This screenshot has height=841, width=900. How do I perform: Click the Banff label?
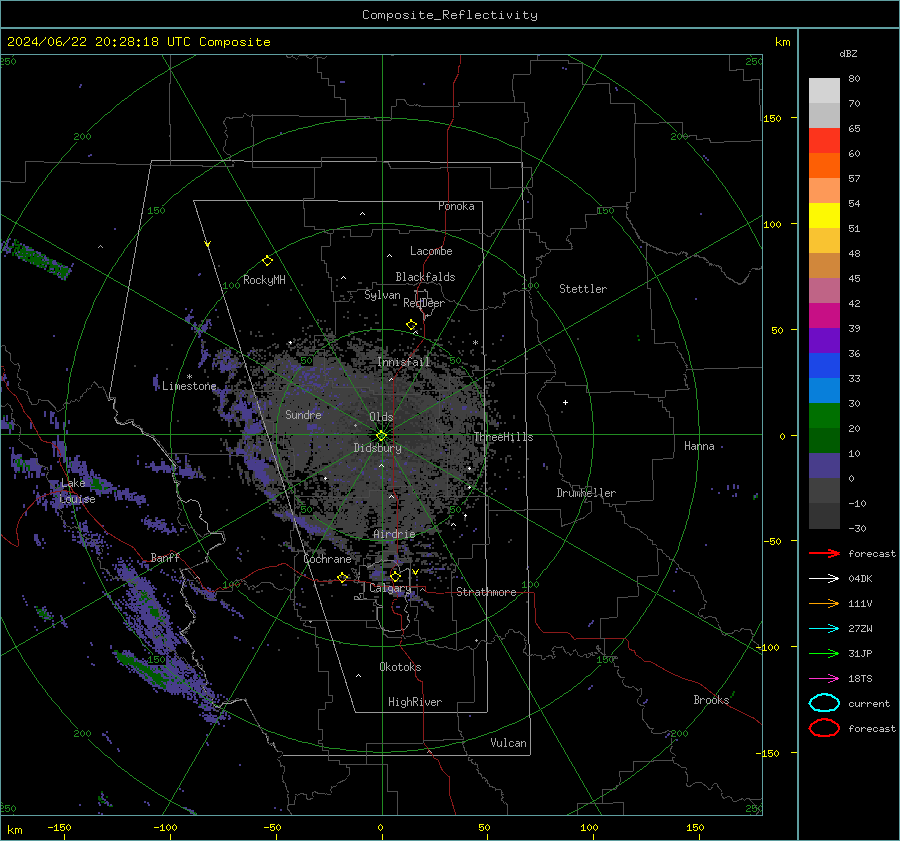point(165,557)
